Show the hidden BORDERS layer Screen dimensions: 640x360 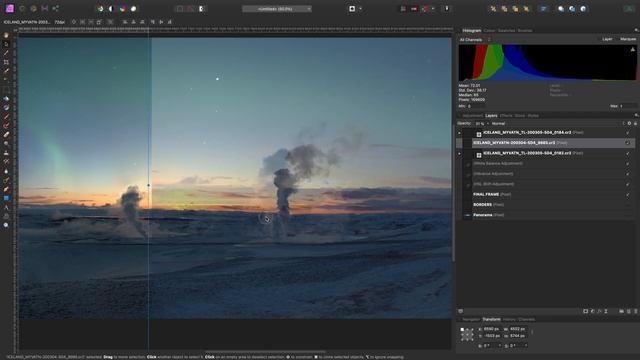tap(628, 205)
